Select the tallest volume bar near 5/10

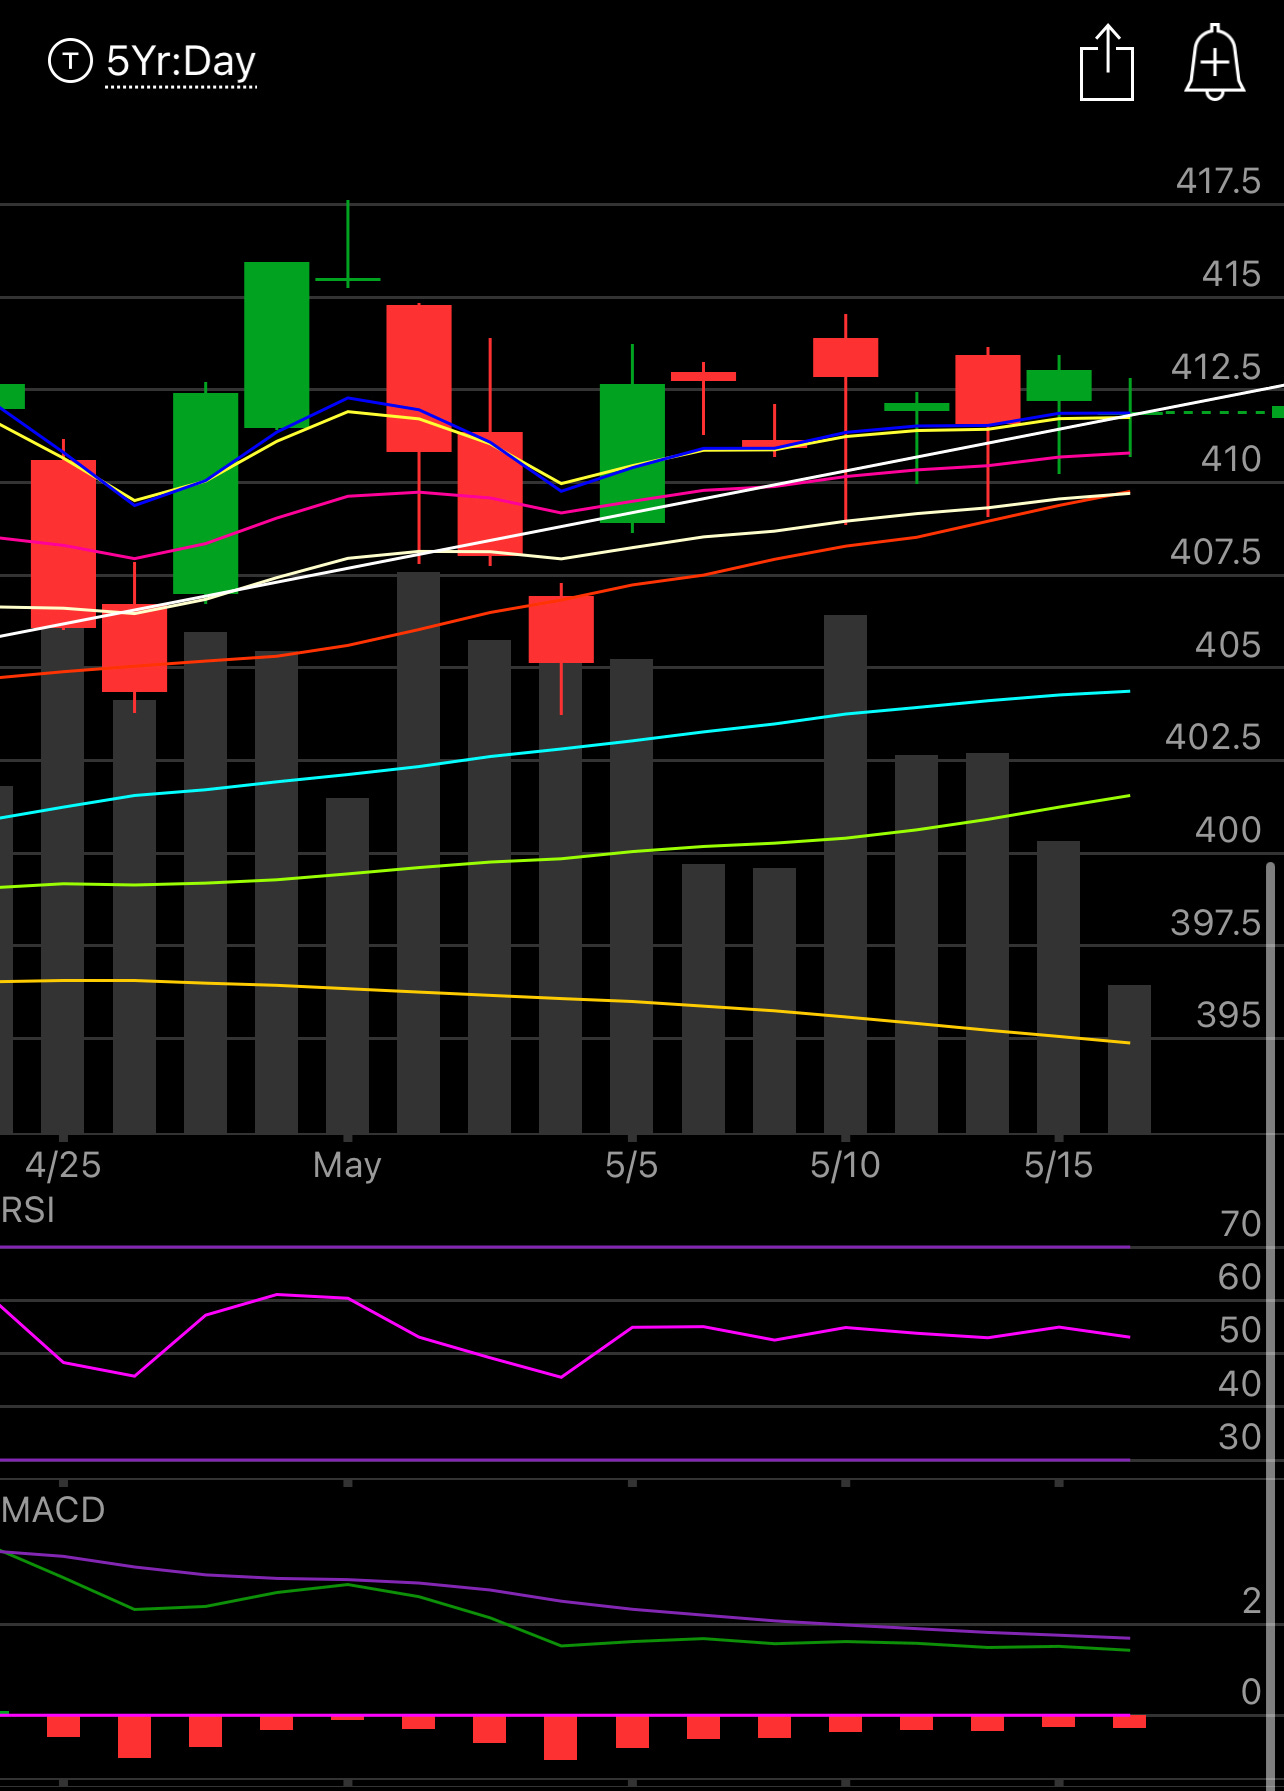click(x=845, y=874)
